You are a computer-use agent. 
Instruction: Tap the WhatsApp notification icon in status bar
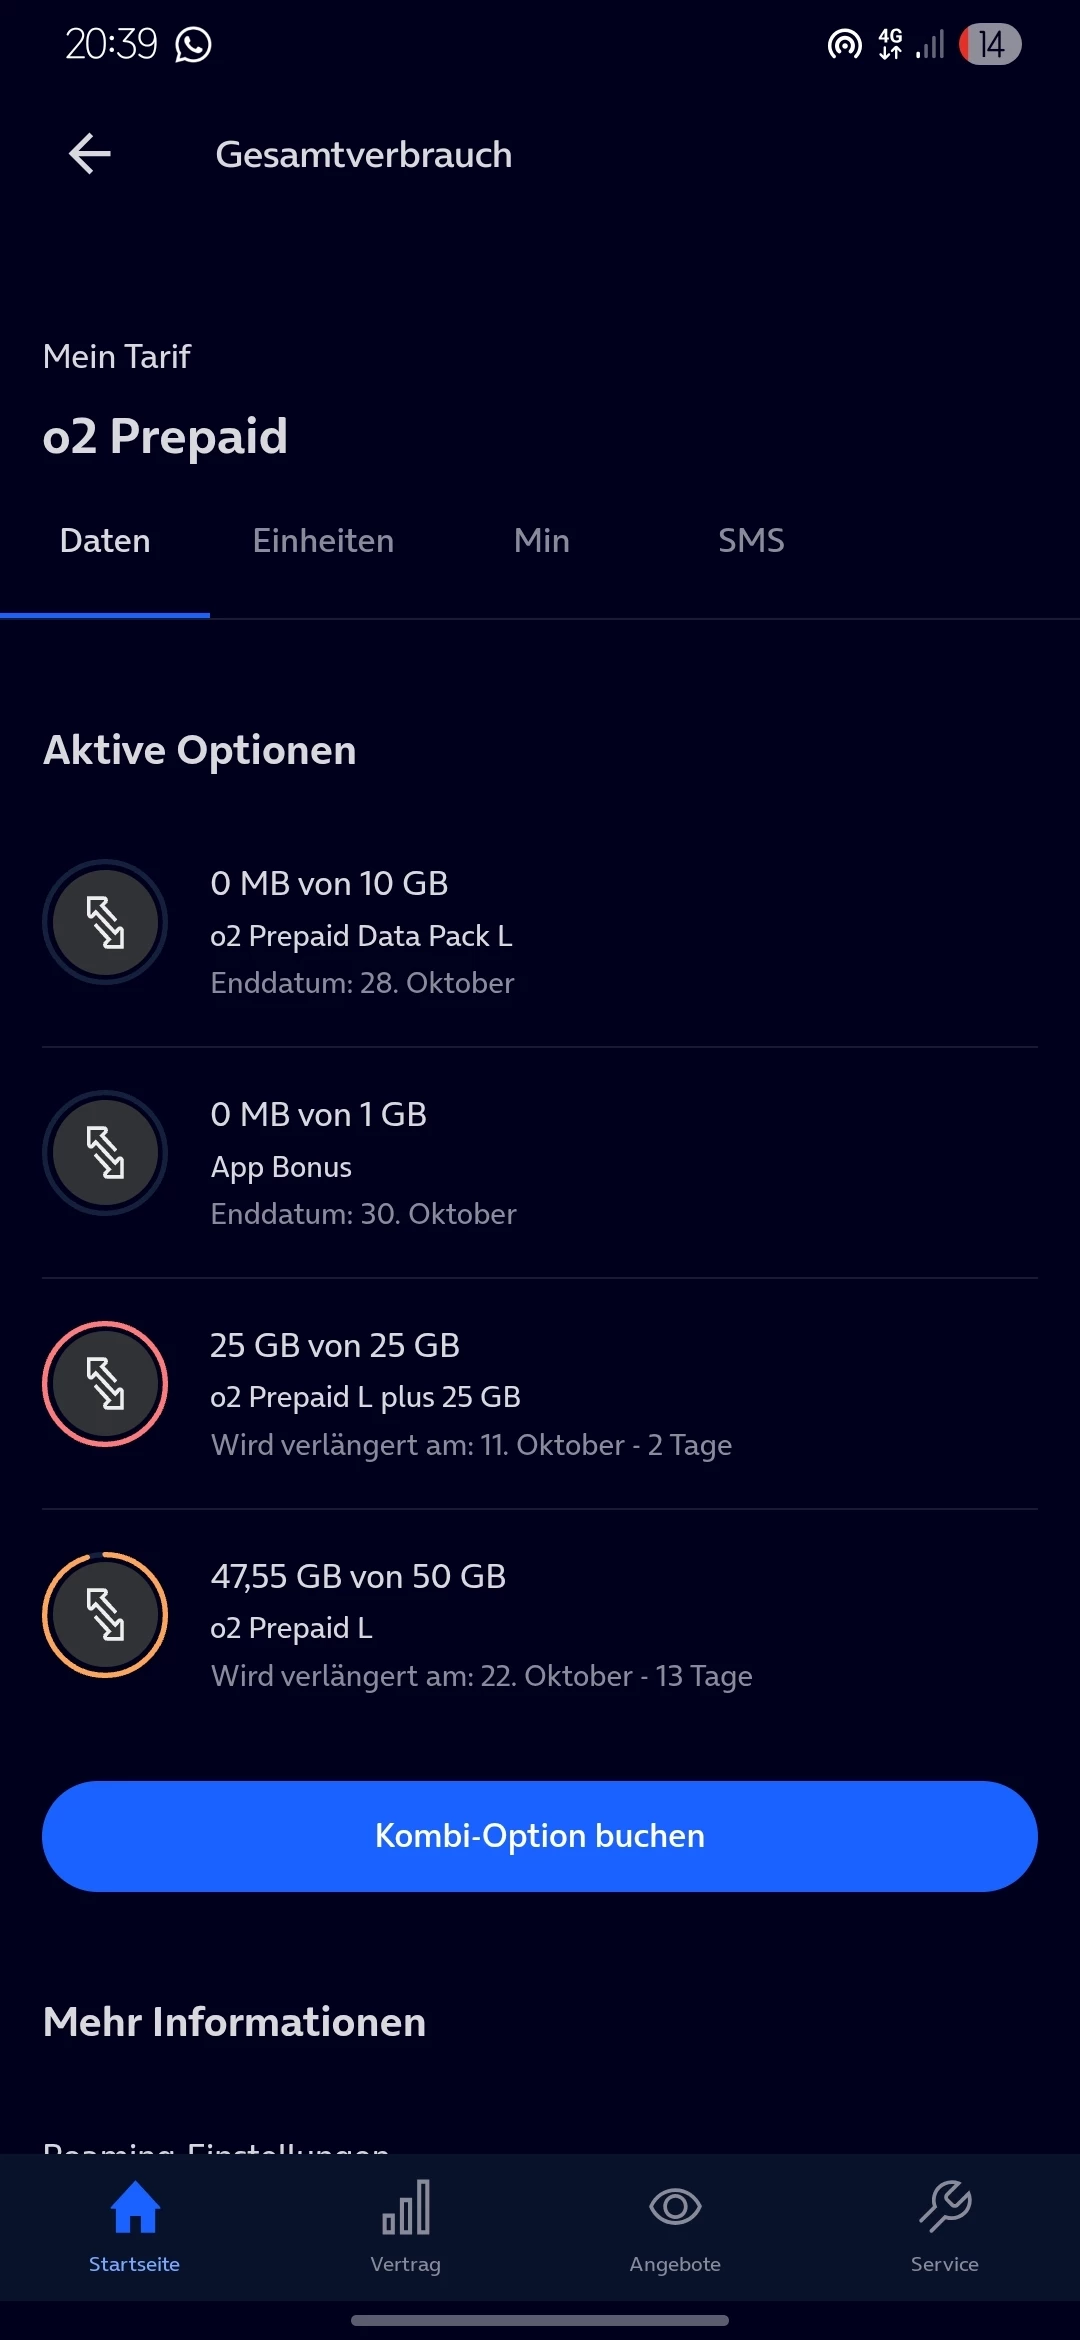point(193,44)
